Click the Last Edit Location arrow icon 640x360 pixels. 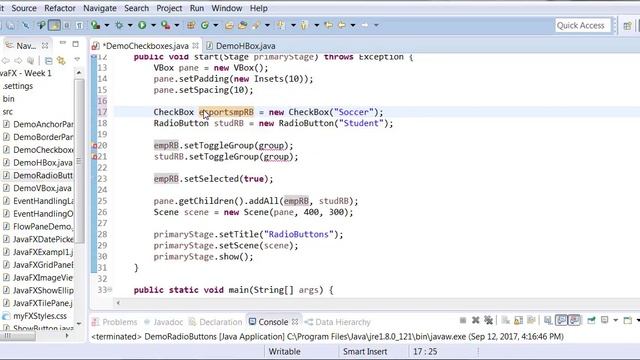pos(329,25)
